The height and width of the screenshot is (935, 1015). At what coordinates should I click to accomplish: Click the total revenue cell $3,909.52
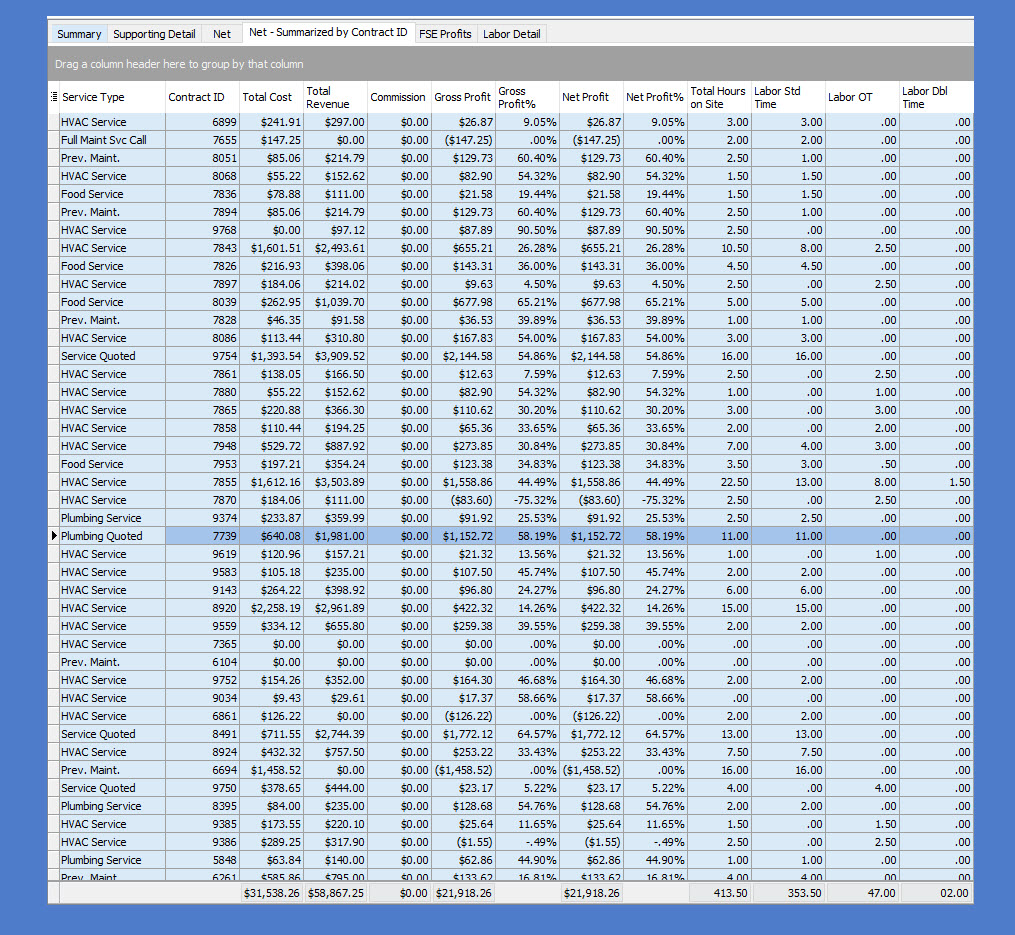click(335, 356)
